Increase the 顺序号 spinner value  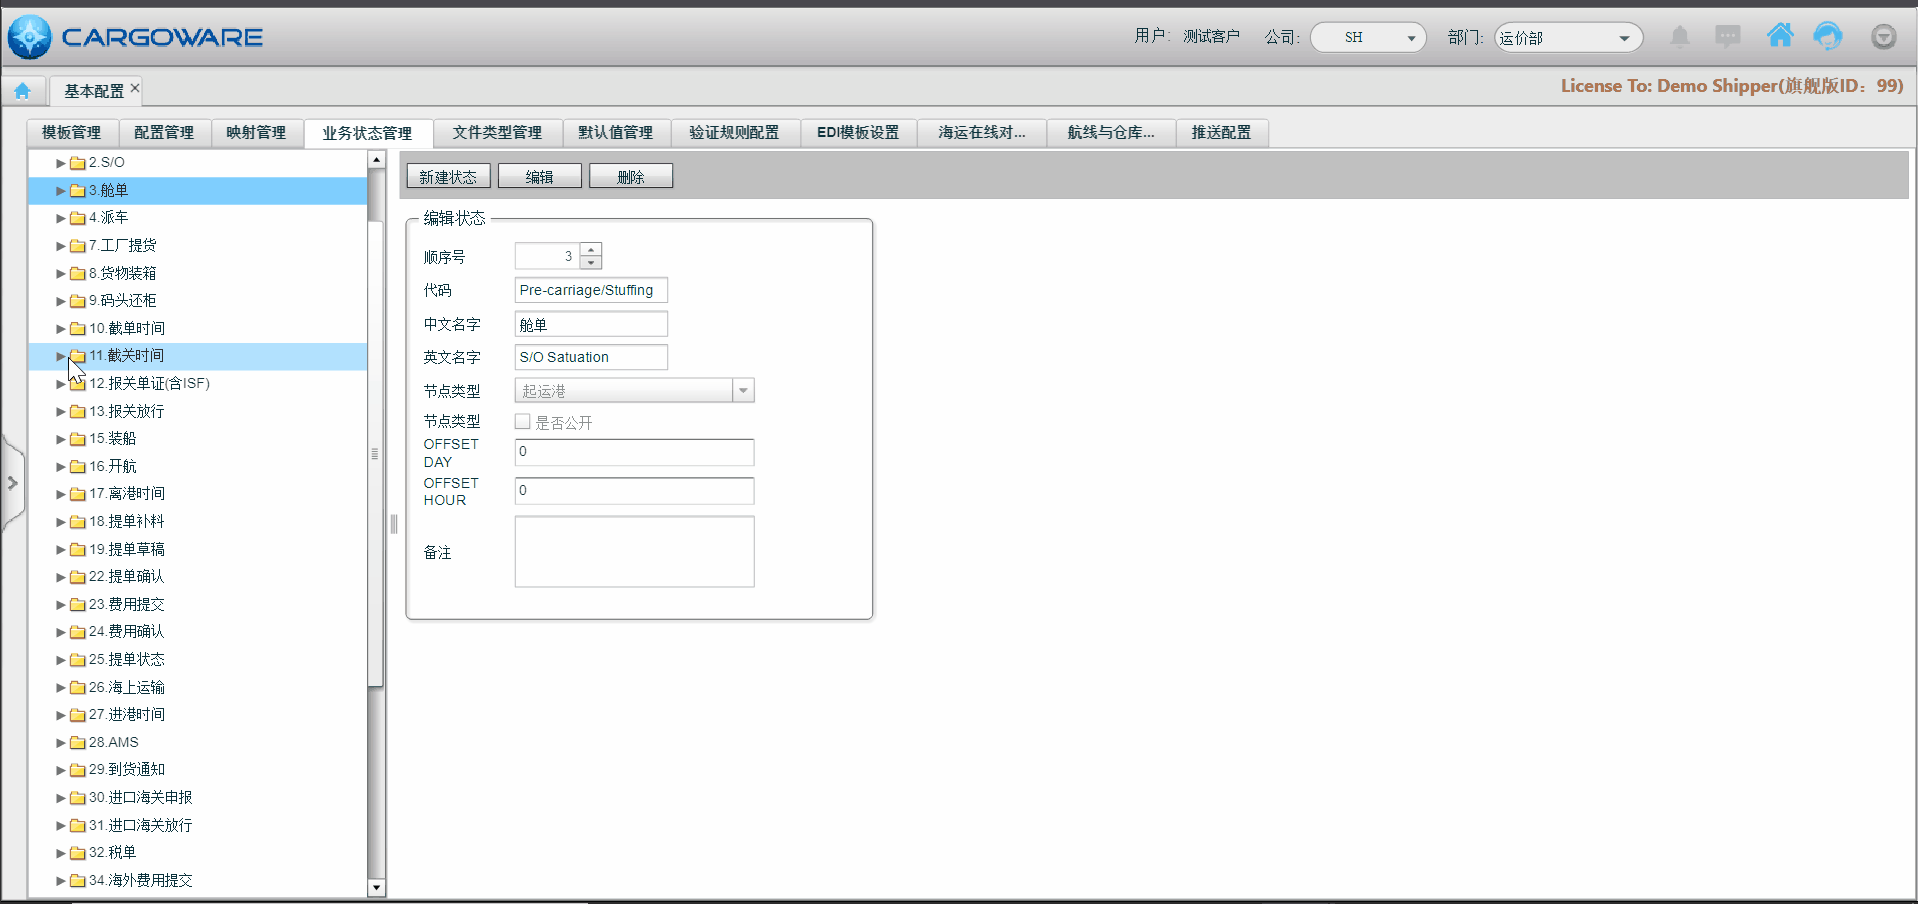coord(591,249)
